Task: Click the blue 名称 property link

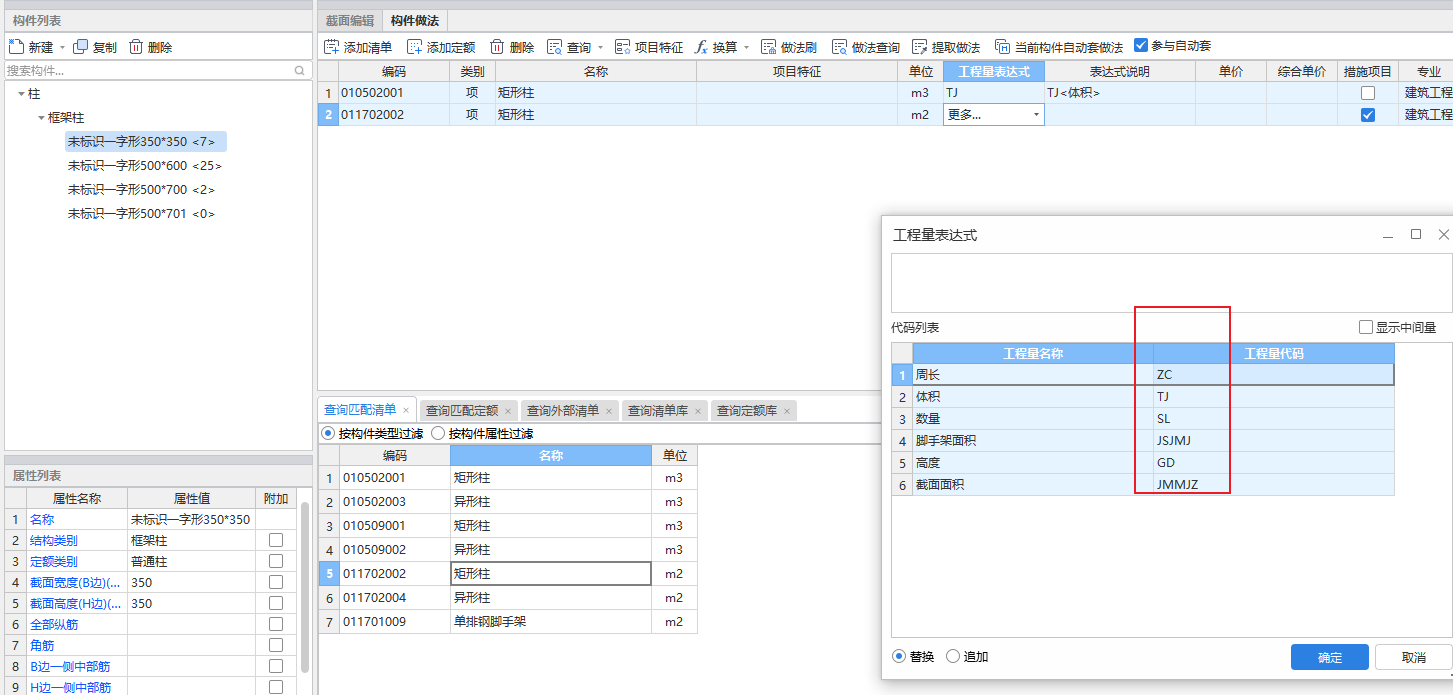Action: (x=42, y=519)
